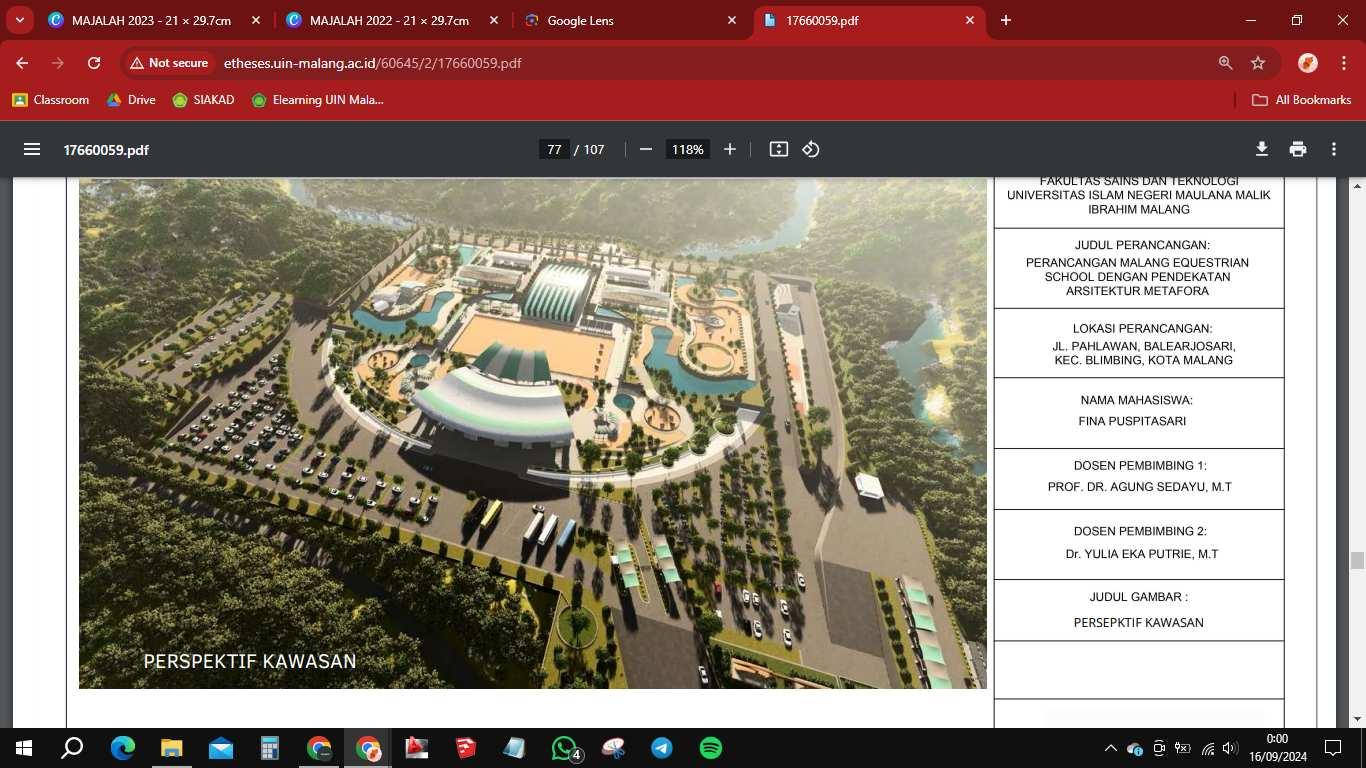
Task: Click the scrollbar down arrow
Action: (1357, 719)
